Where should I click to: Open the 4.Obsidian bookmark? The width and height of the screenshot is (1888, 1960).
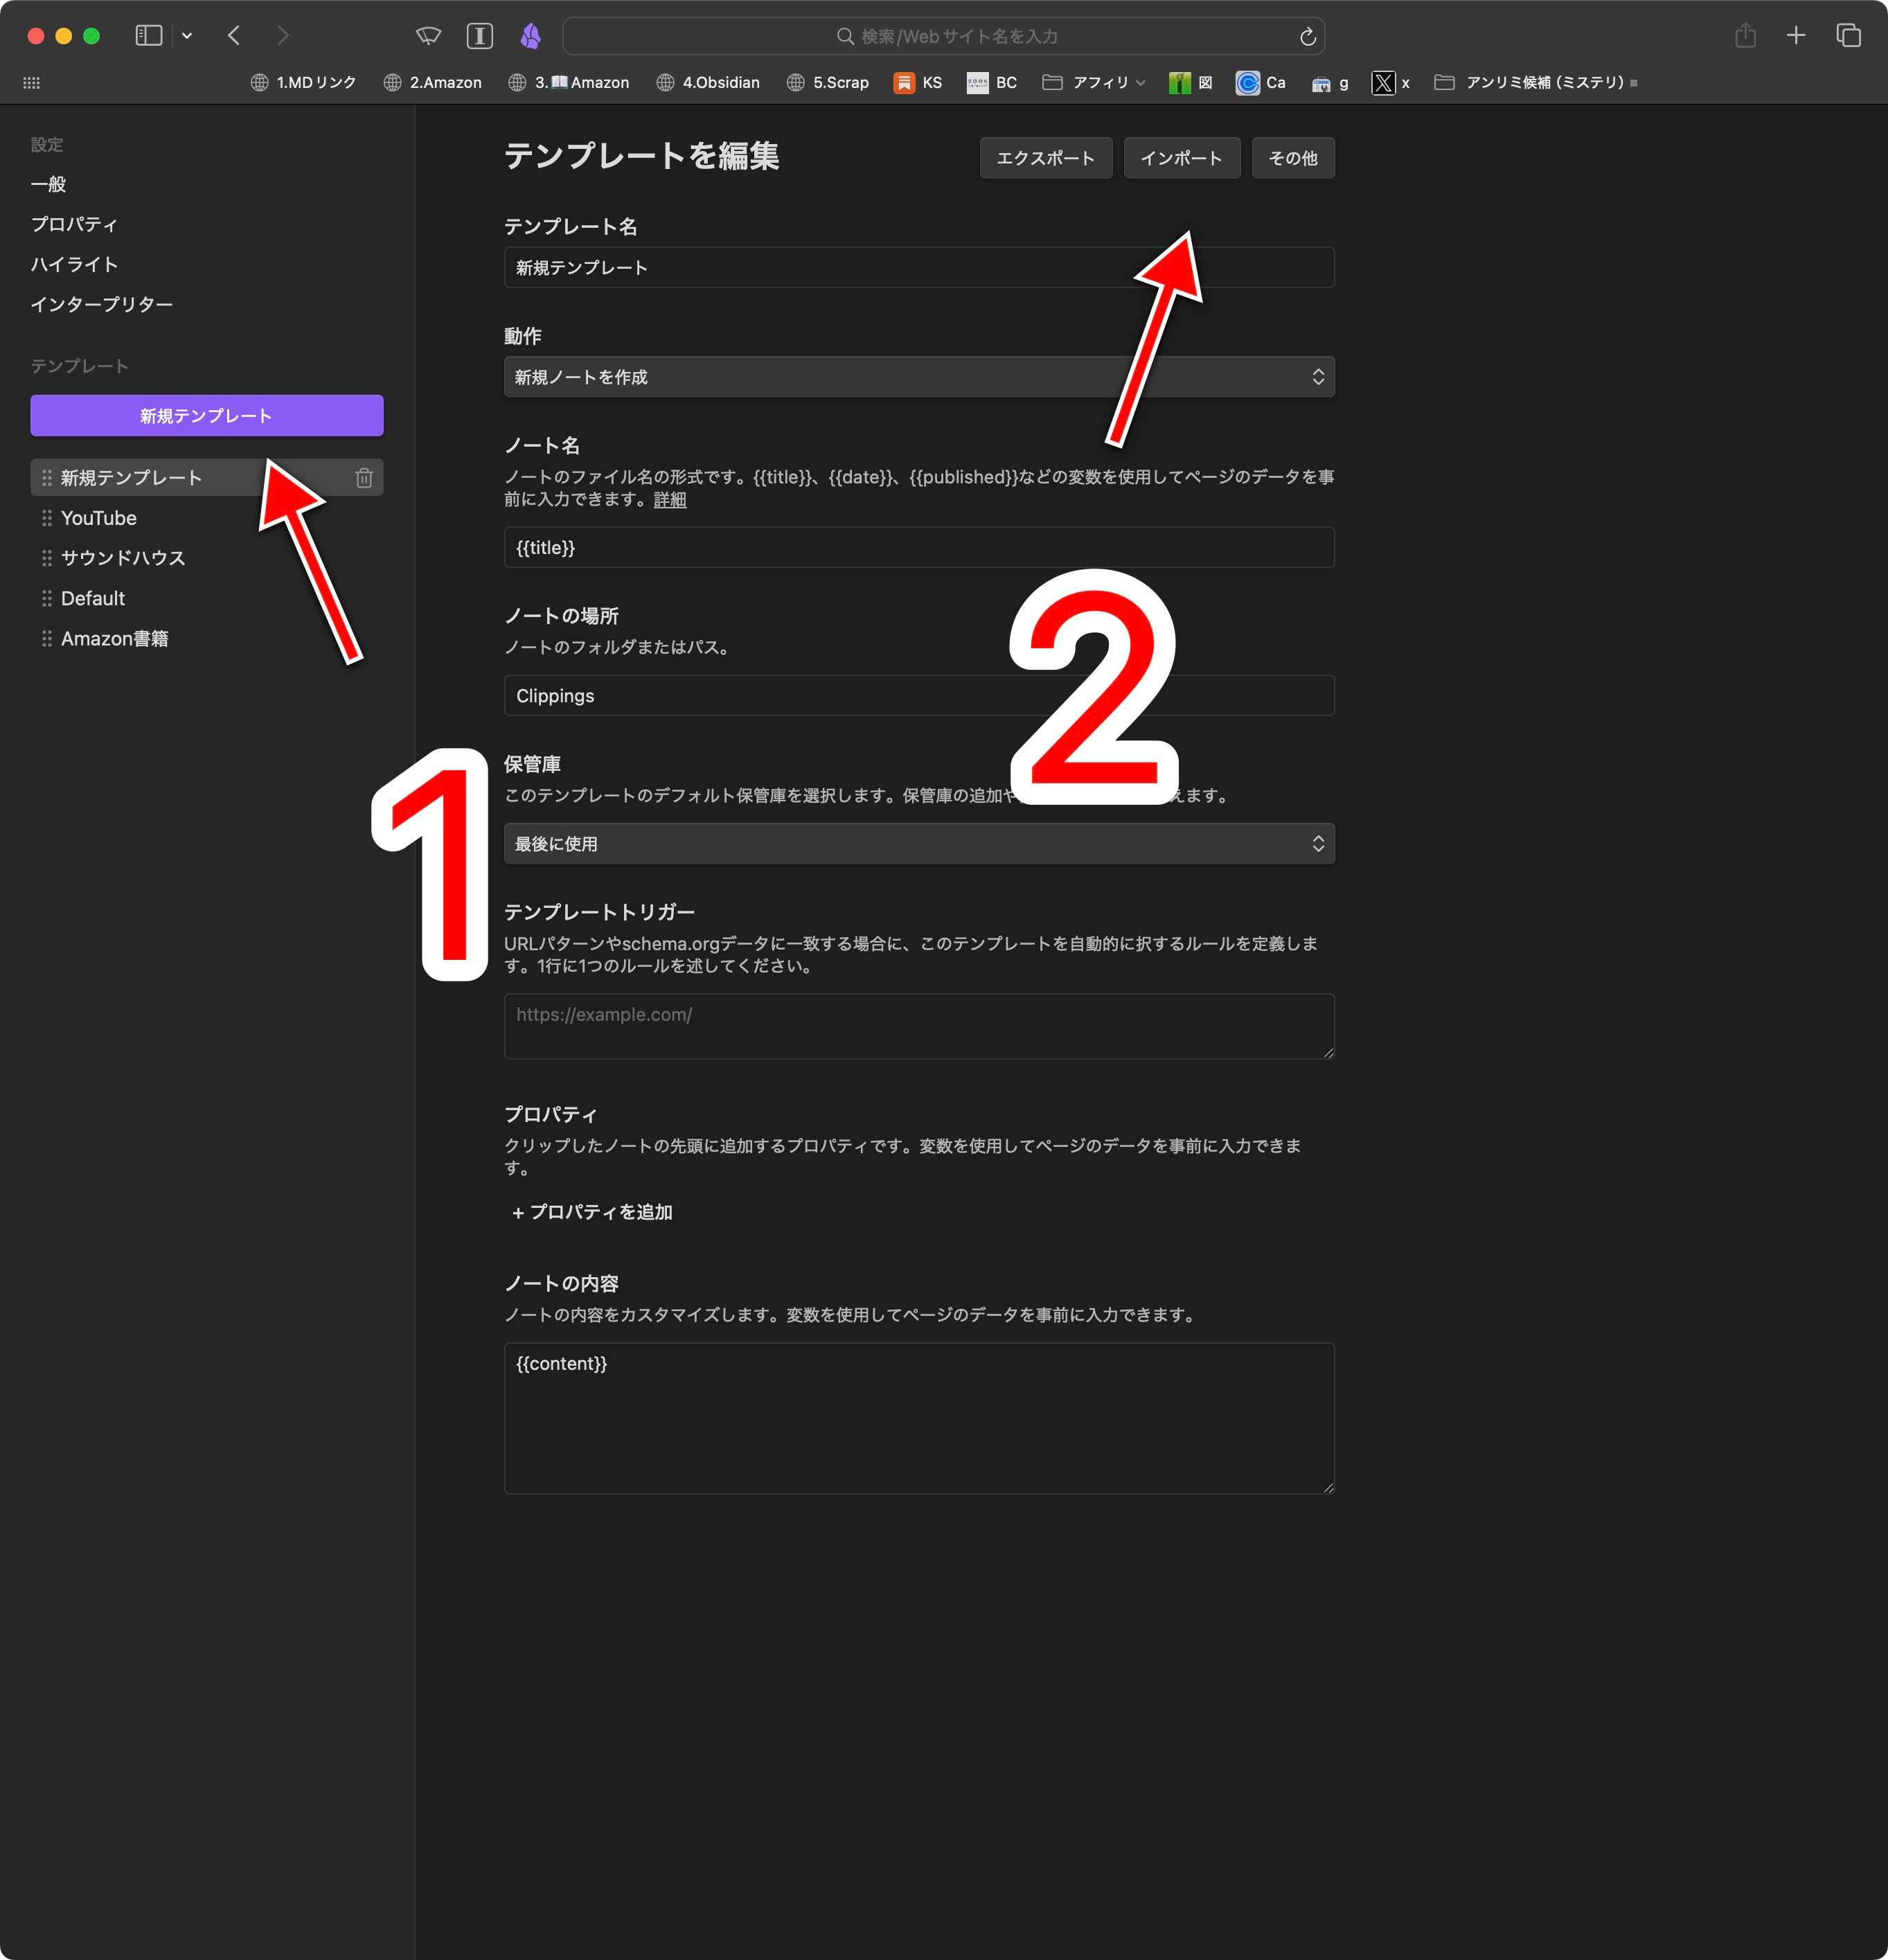tap(708, 83)
